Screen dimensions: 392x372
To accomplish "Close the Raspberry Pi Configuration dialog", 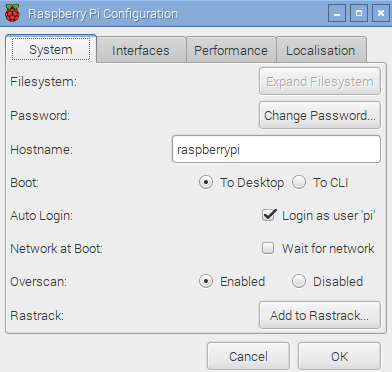I will [x=381, y=13].
